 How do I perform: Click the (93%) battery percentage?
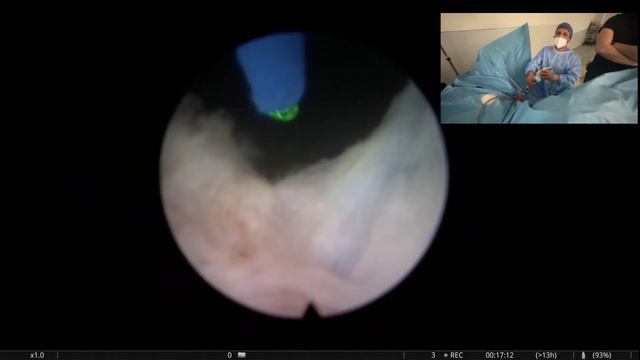pos(602,355)
